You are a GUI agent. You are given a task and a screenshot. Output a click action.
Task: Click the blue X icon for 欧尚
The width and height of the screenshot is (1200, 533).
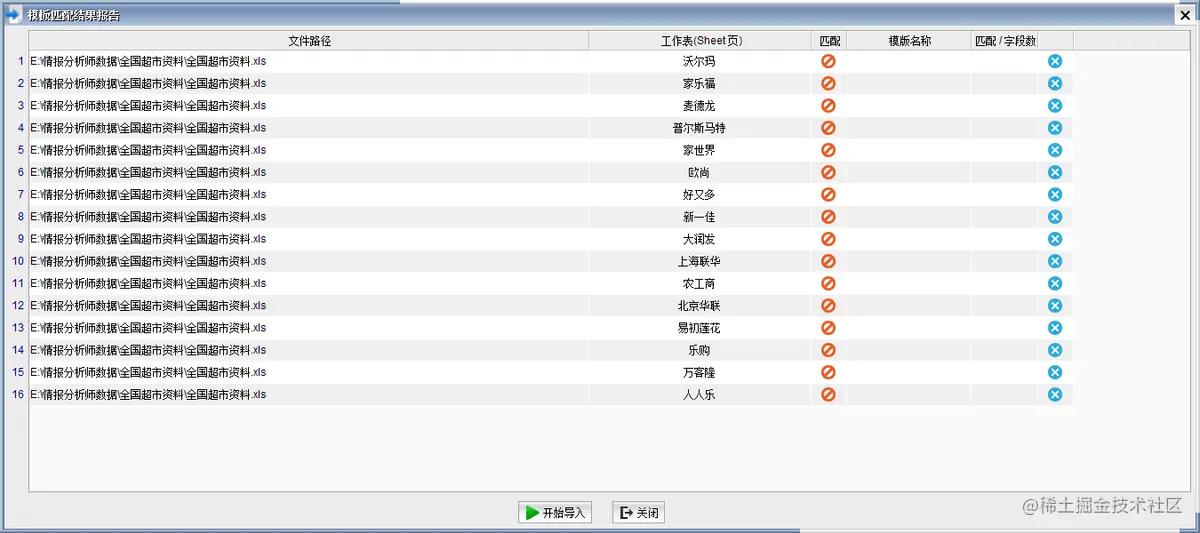click(1055, 172)
